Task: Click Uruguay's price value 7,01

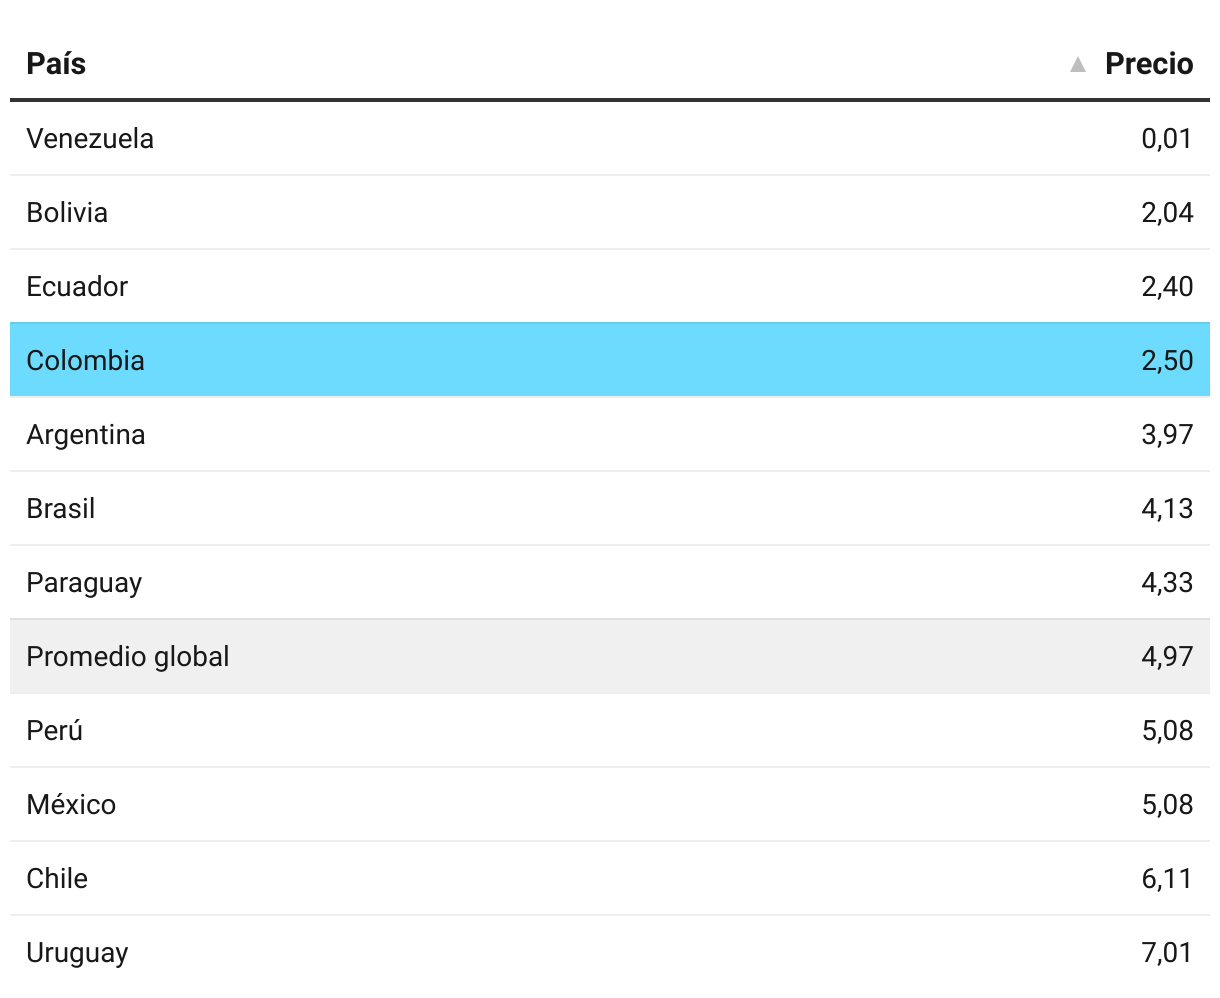Action: coord(1167,952)
